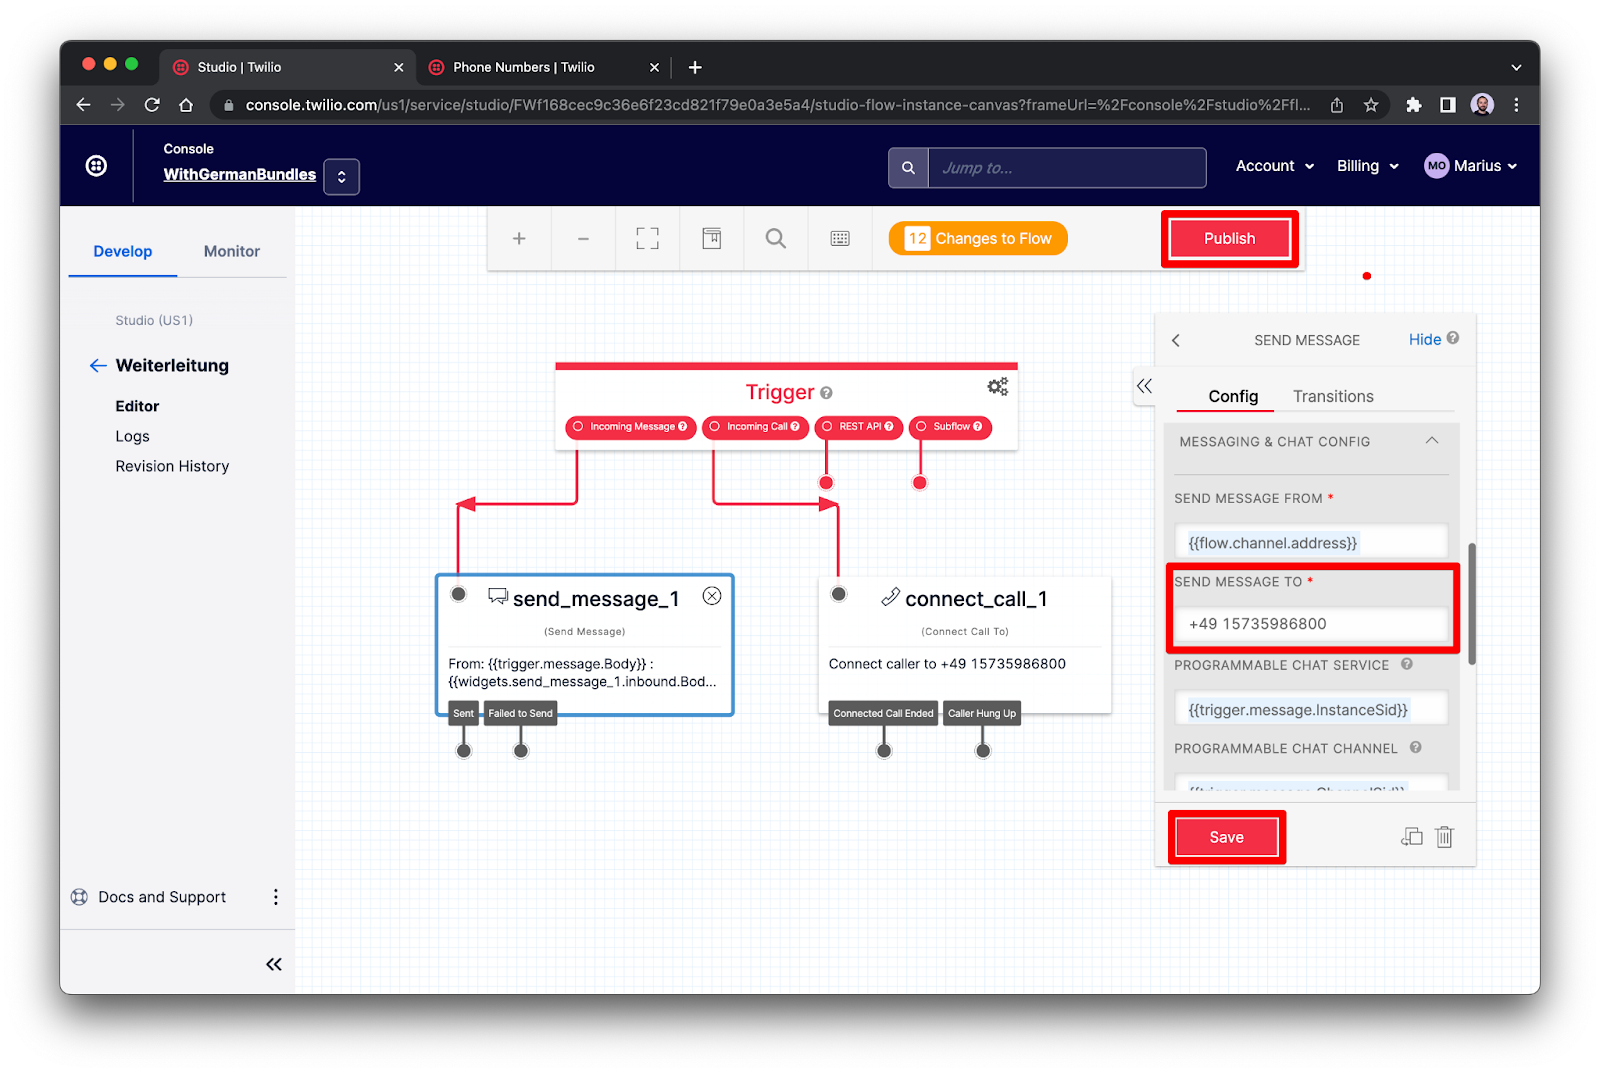Open the Billing dropdown menu
Screen dimensions: 1600x1073
click(x=1368, y=166)
